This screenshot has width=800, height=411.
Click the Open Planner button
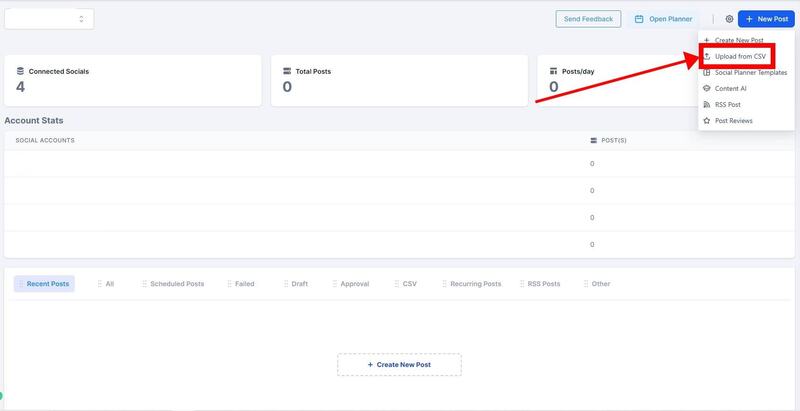(664, 19)
